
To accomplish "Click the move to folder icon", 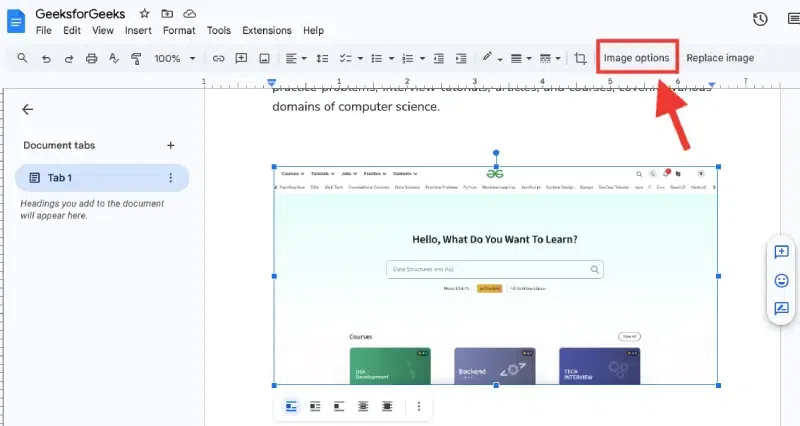I will coord(167,13).
